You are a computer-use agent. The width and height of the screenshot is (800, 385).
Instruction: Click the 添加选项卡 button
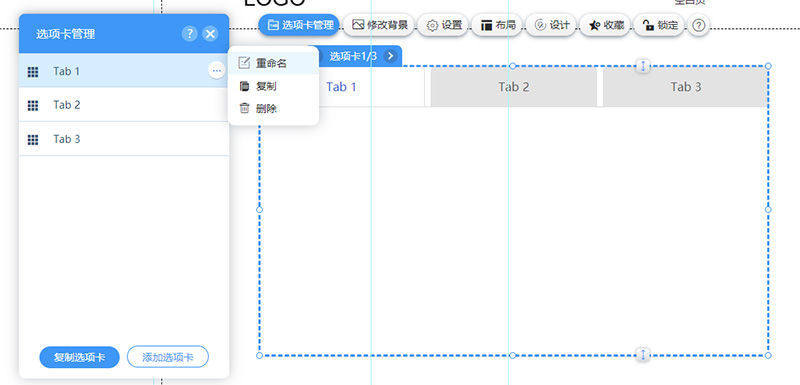168,357
